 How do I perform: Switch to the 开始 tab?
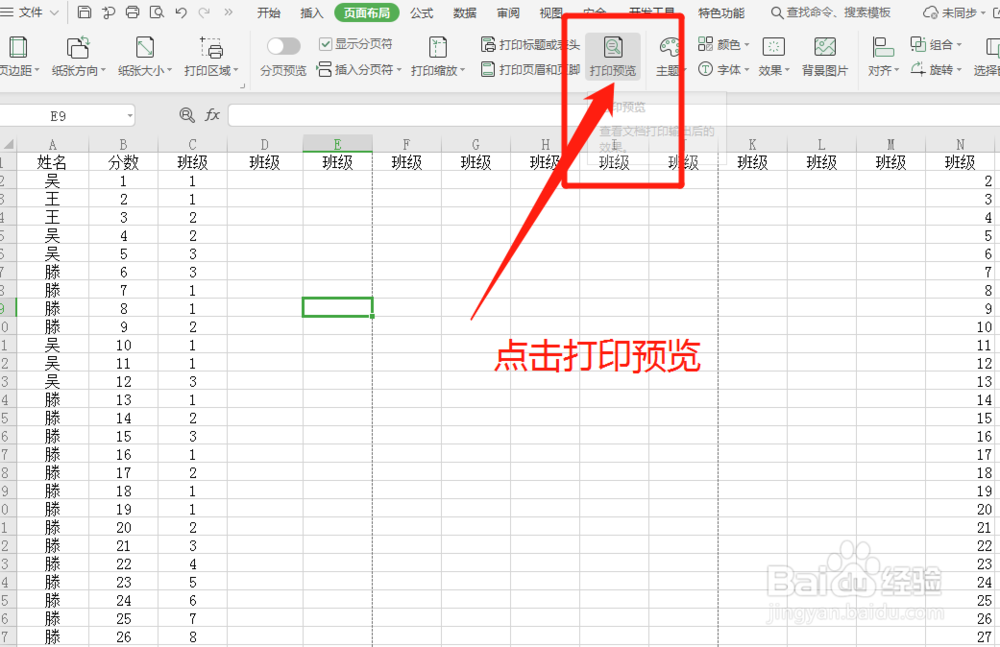pos(268,13)
